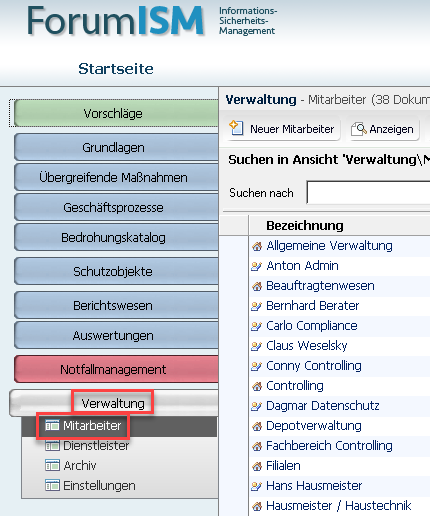The image size is (430, 516).
Task: Click the person icon next to Anton Admin
Action: point(257,266)
